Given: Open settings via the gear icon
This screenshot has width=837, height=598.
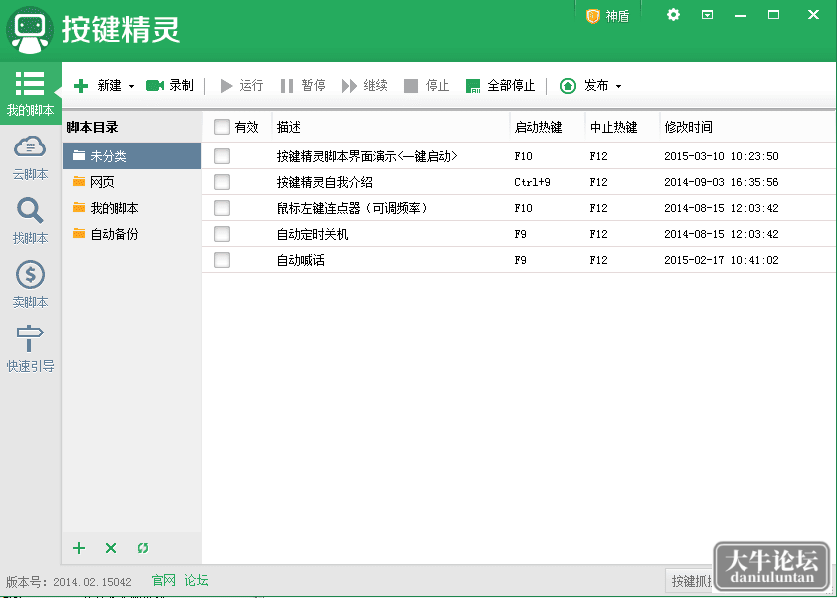Looking at the screenshot, I should (673, 15).
